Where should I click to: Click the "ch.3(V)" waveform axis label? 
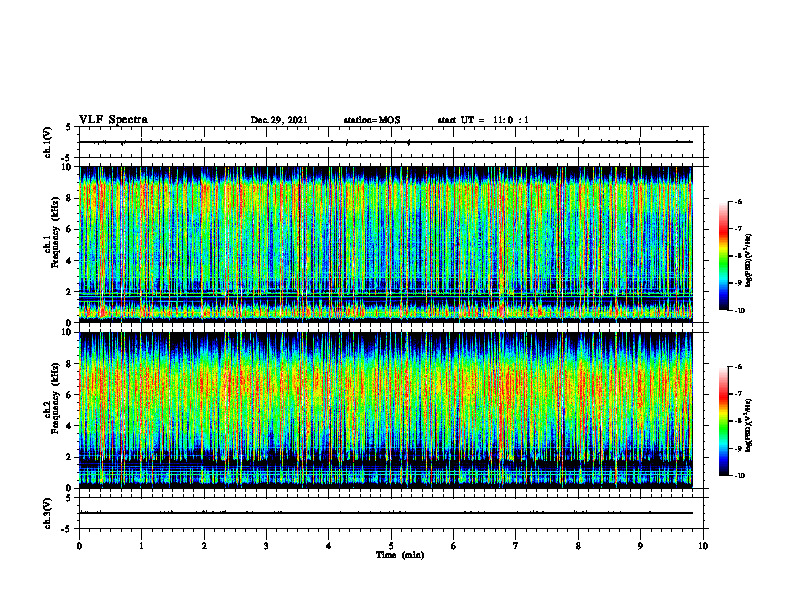coord(47,513)
